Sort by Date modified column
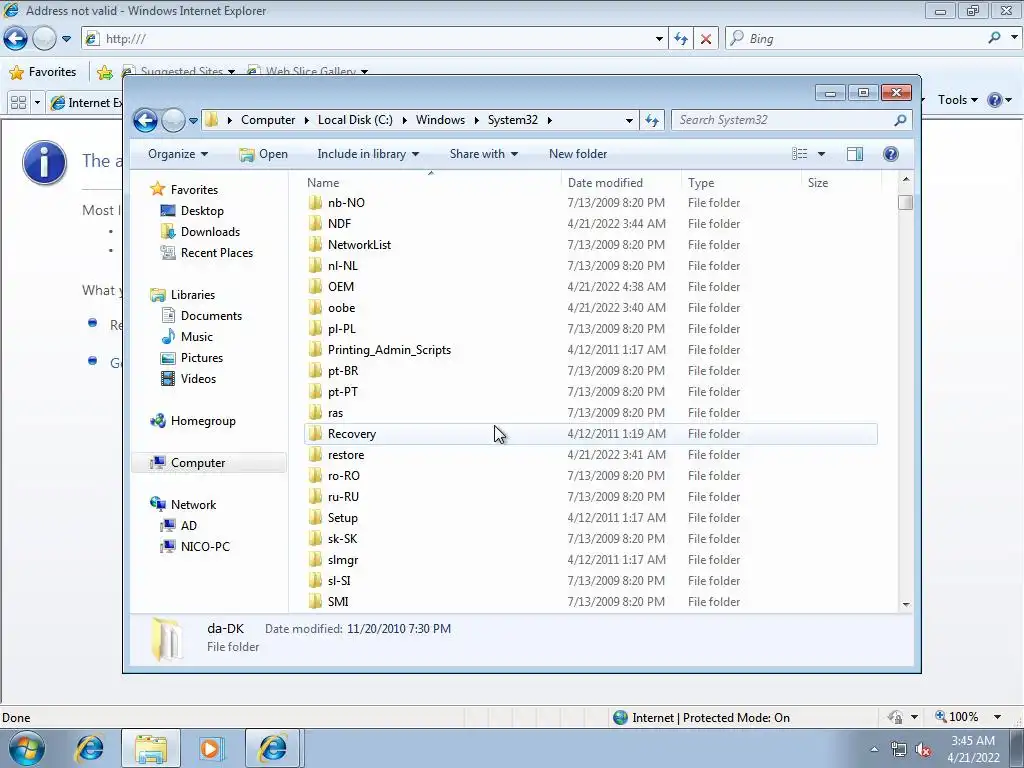1024x768 pixels. point(620,183)
